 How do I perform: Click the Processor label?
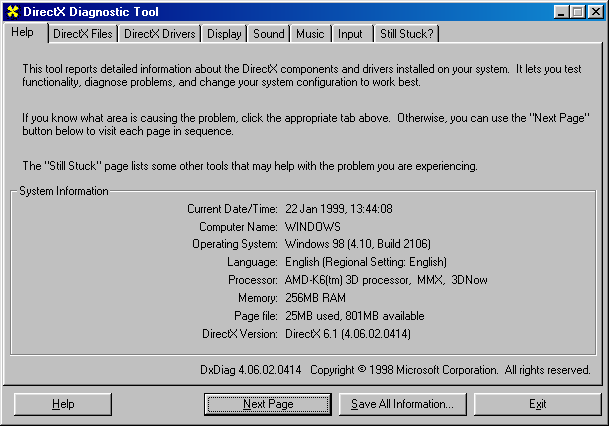click(x=253, y=280)
